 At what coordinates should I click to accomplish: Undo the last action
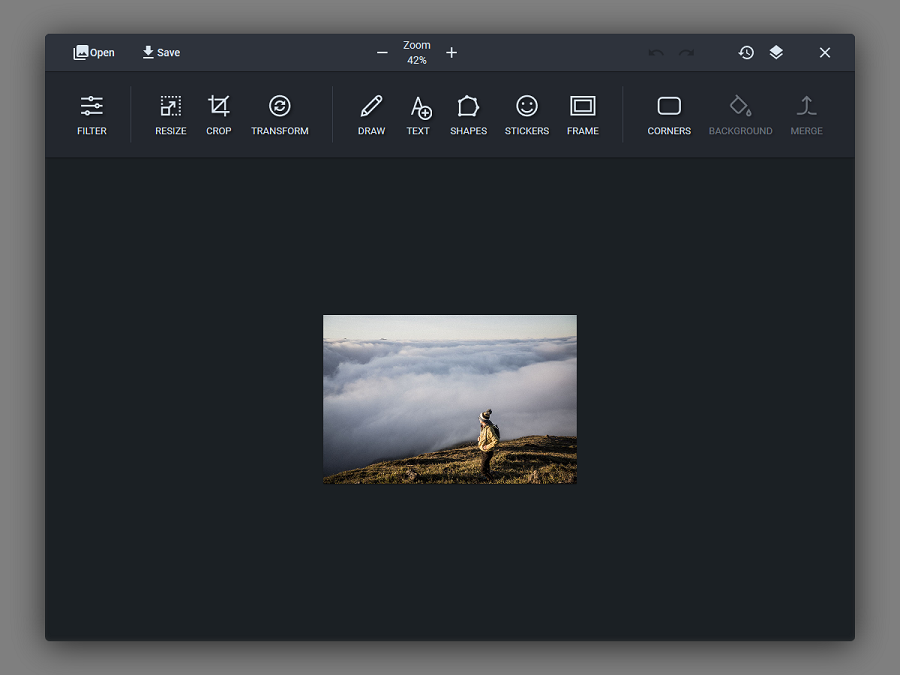point(658,52)
